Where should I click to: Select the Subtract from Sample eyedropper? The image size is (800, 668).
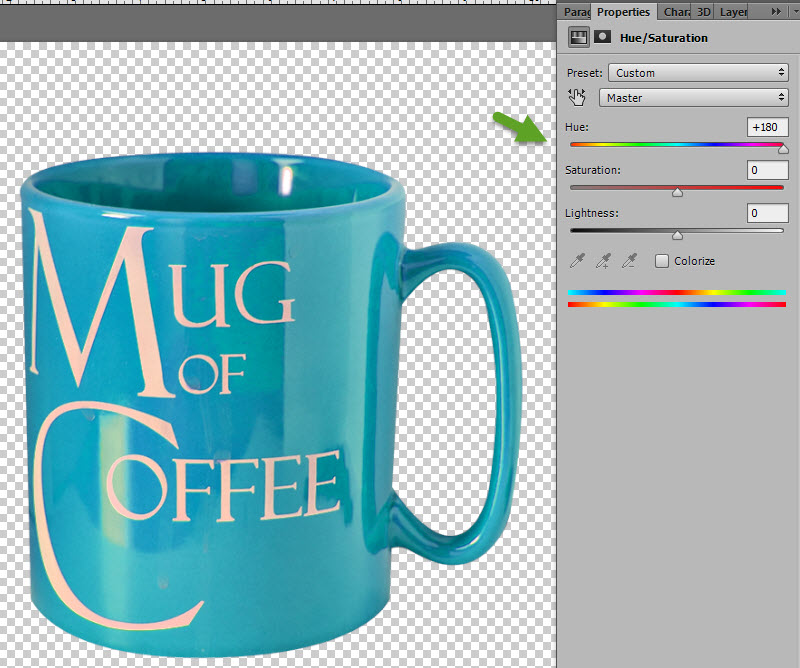click(630, 261)
